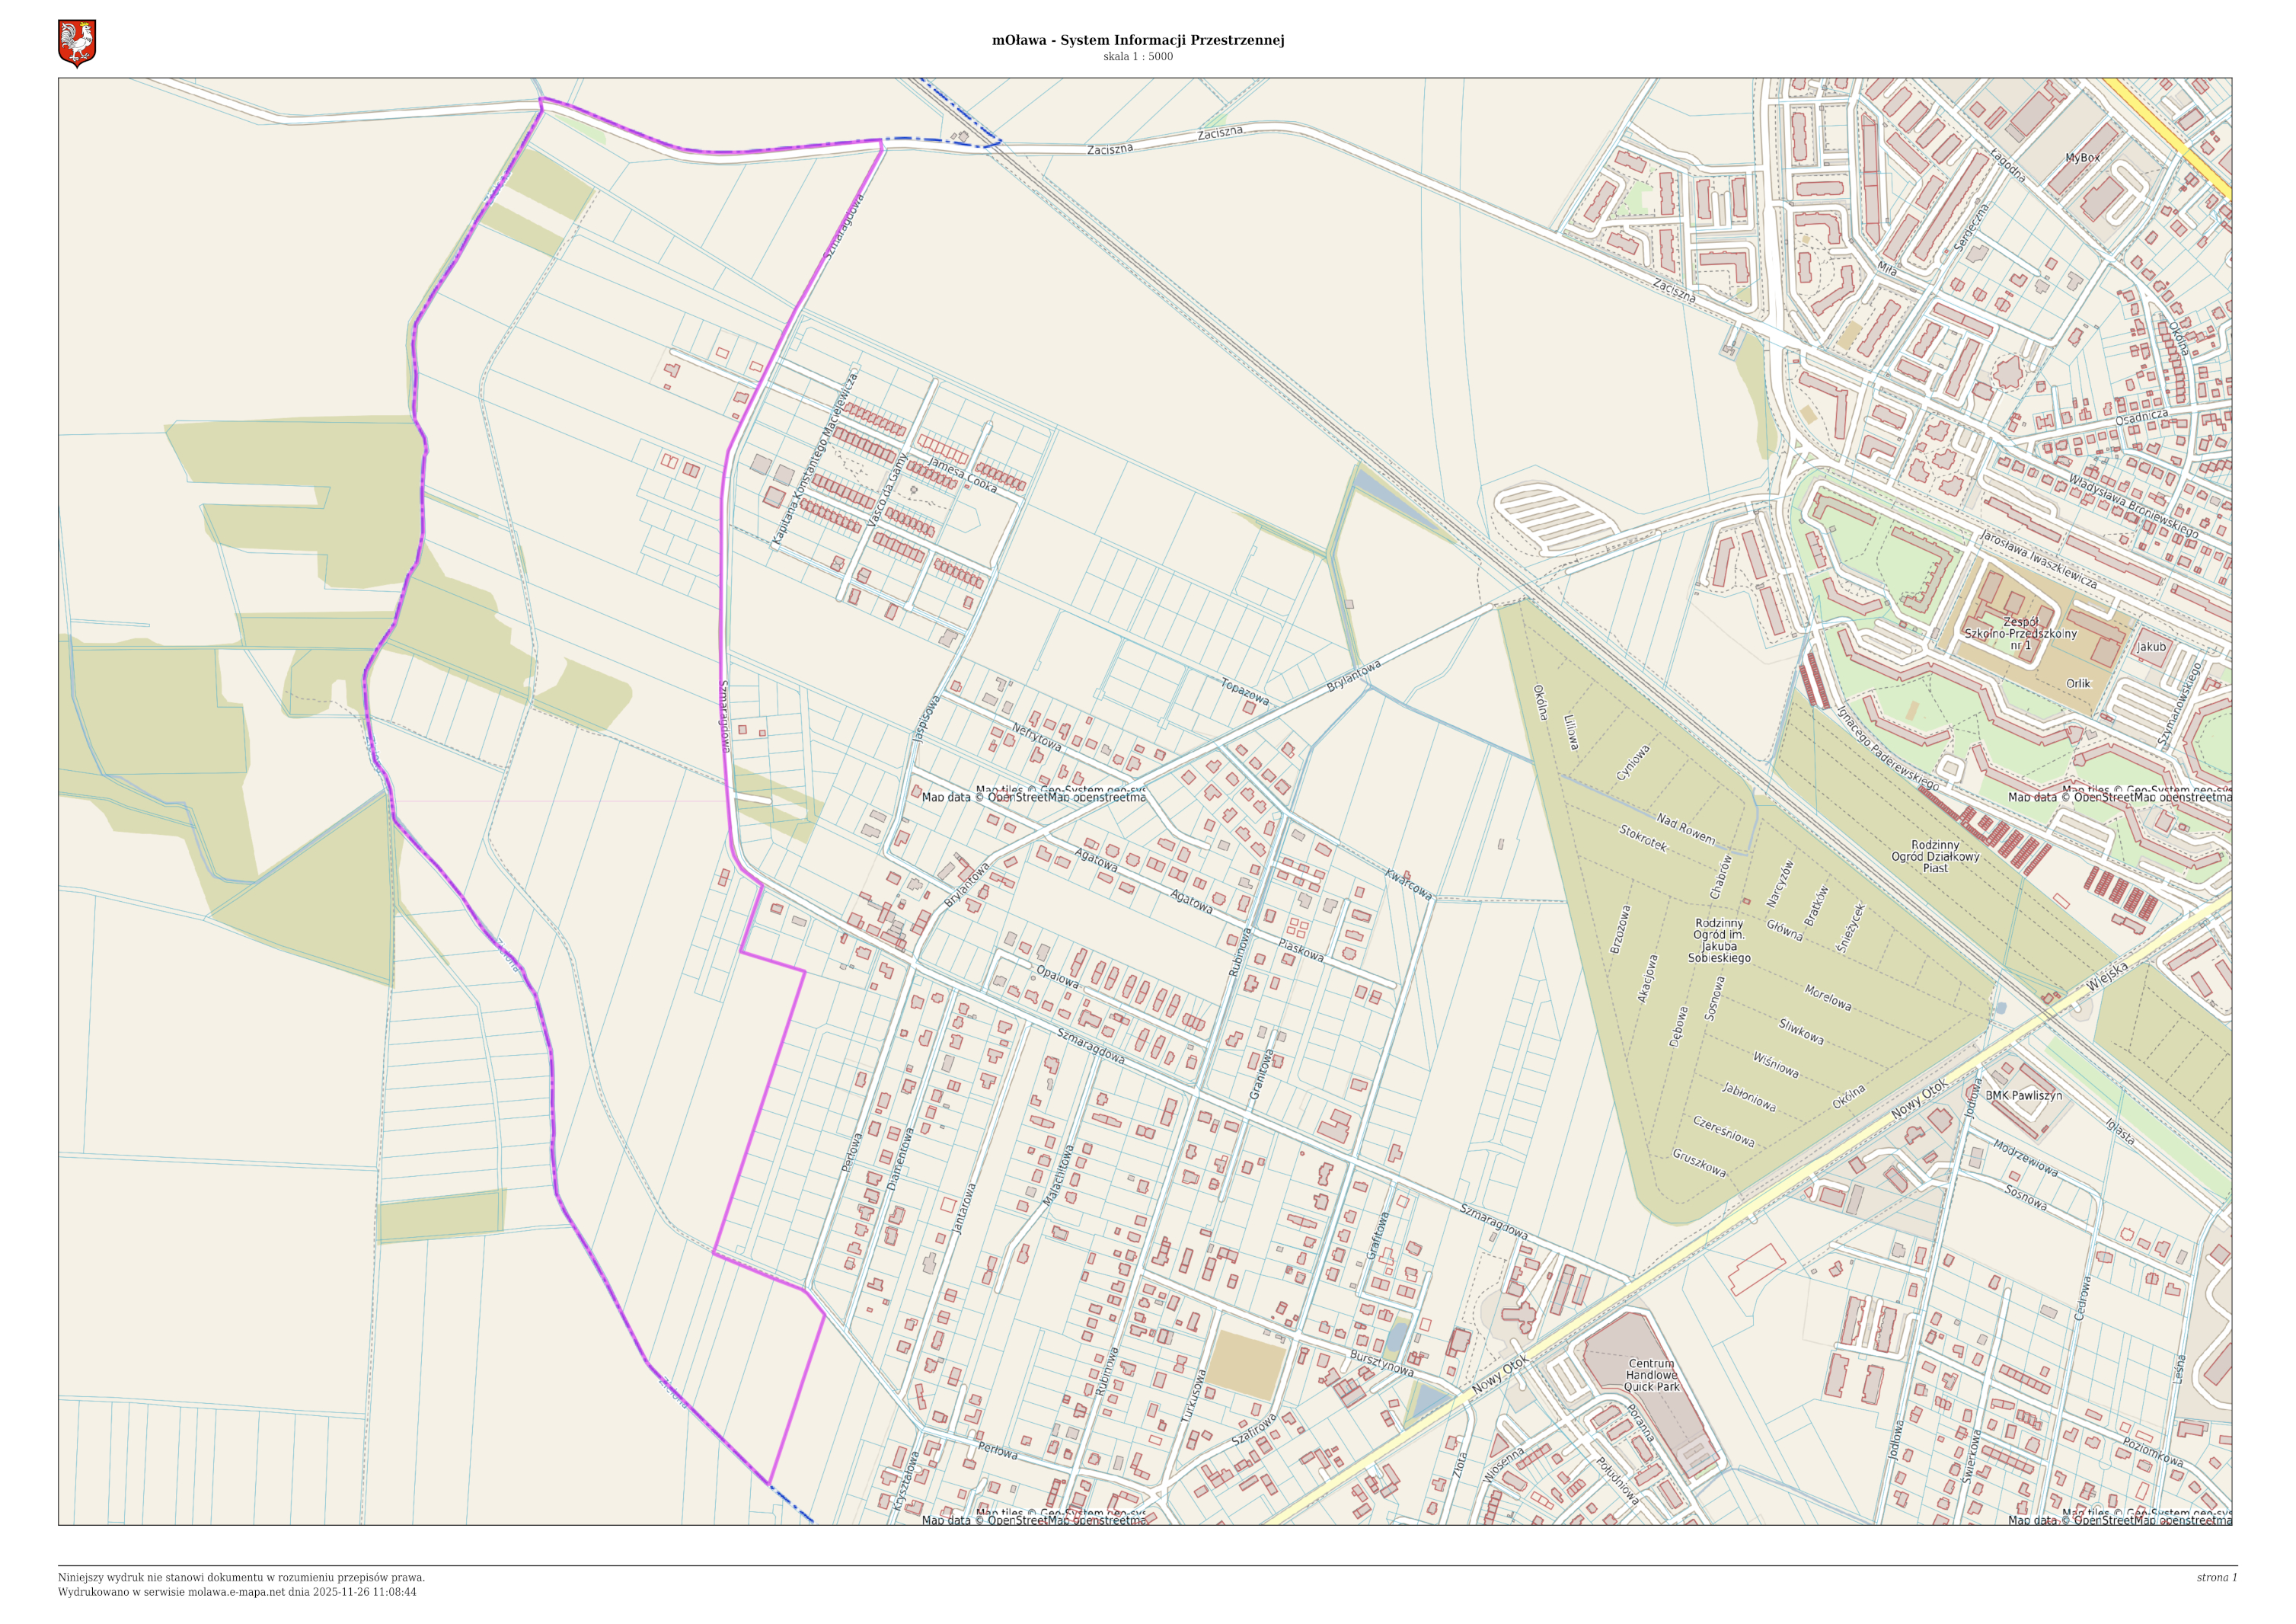This screenshot has width=2296, height=1624.
Task: Click the Topazowa street label
Action: (1244, 691)
